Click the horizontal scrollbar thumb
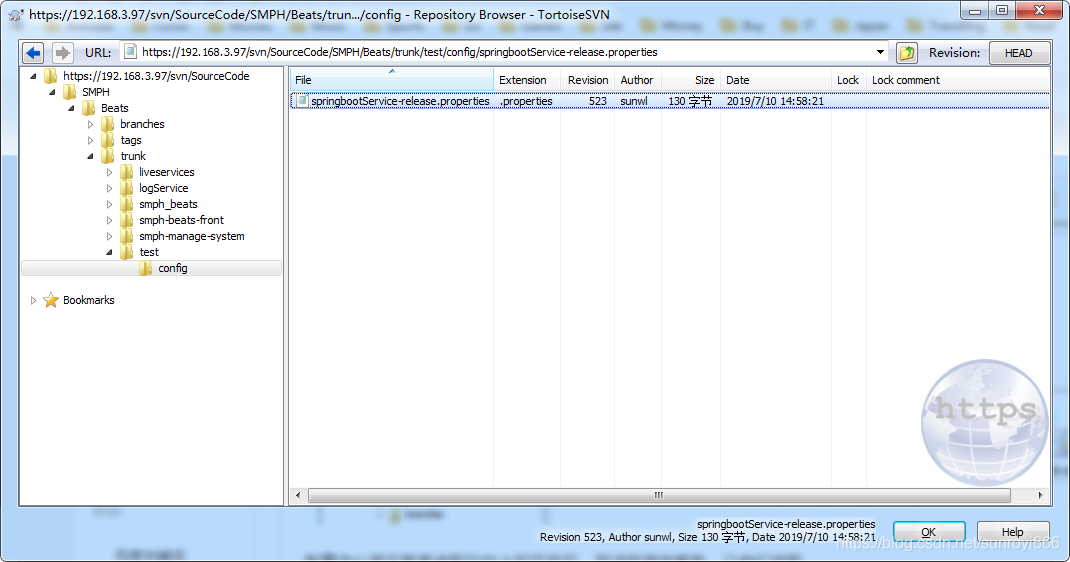Viewport: 1070px width, 562px height. pos(659,495)
